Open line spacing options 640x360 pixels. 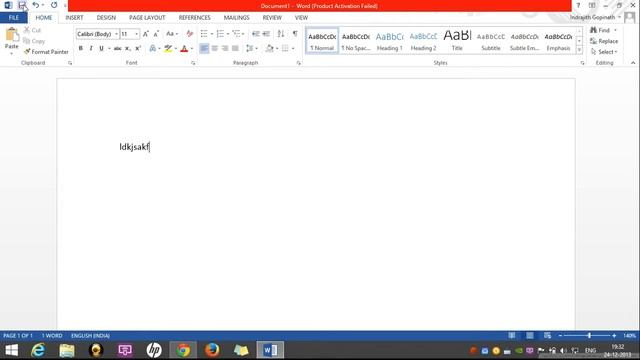[x=252, y=48]
